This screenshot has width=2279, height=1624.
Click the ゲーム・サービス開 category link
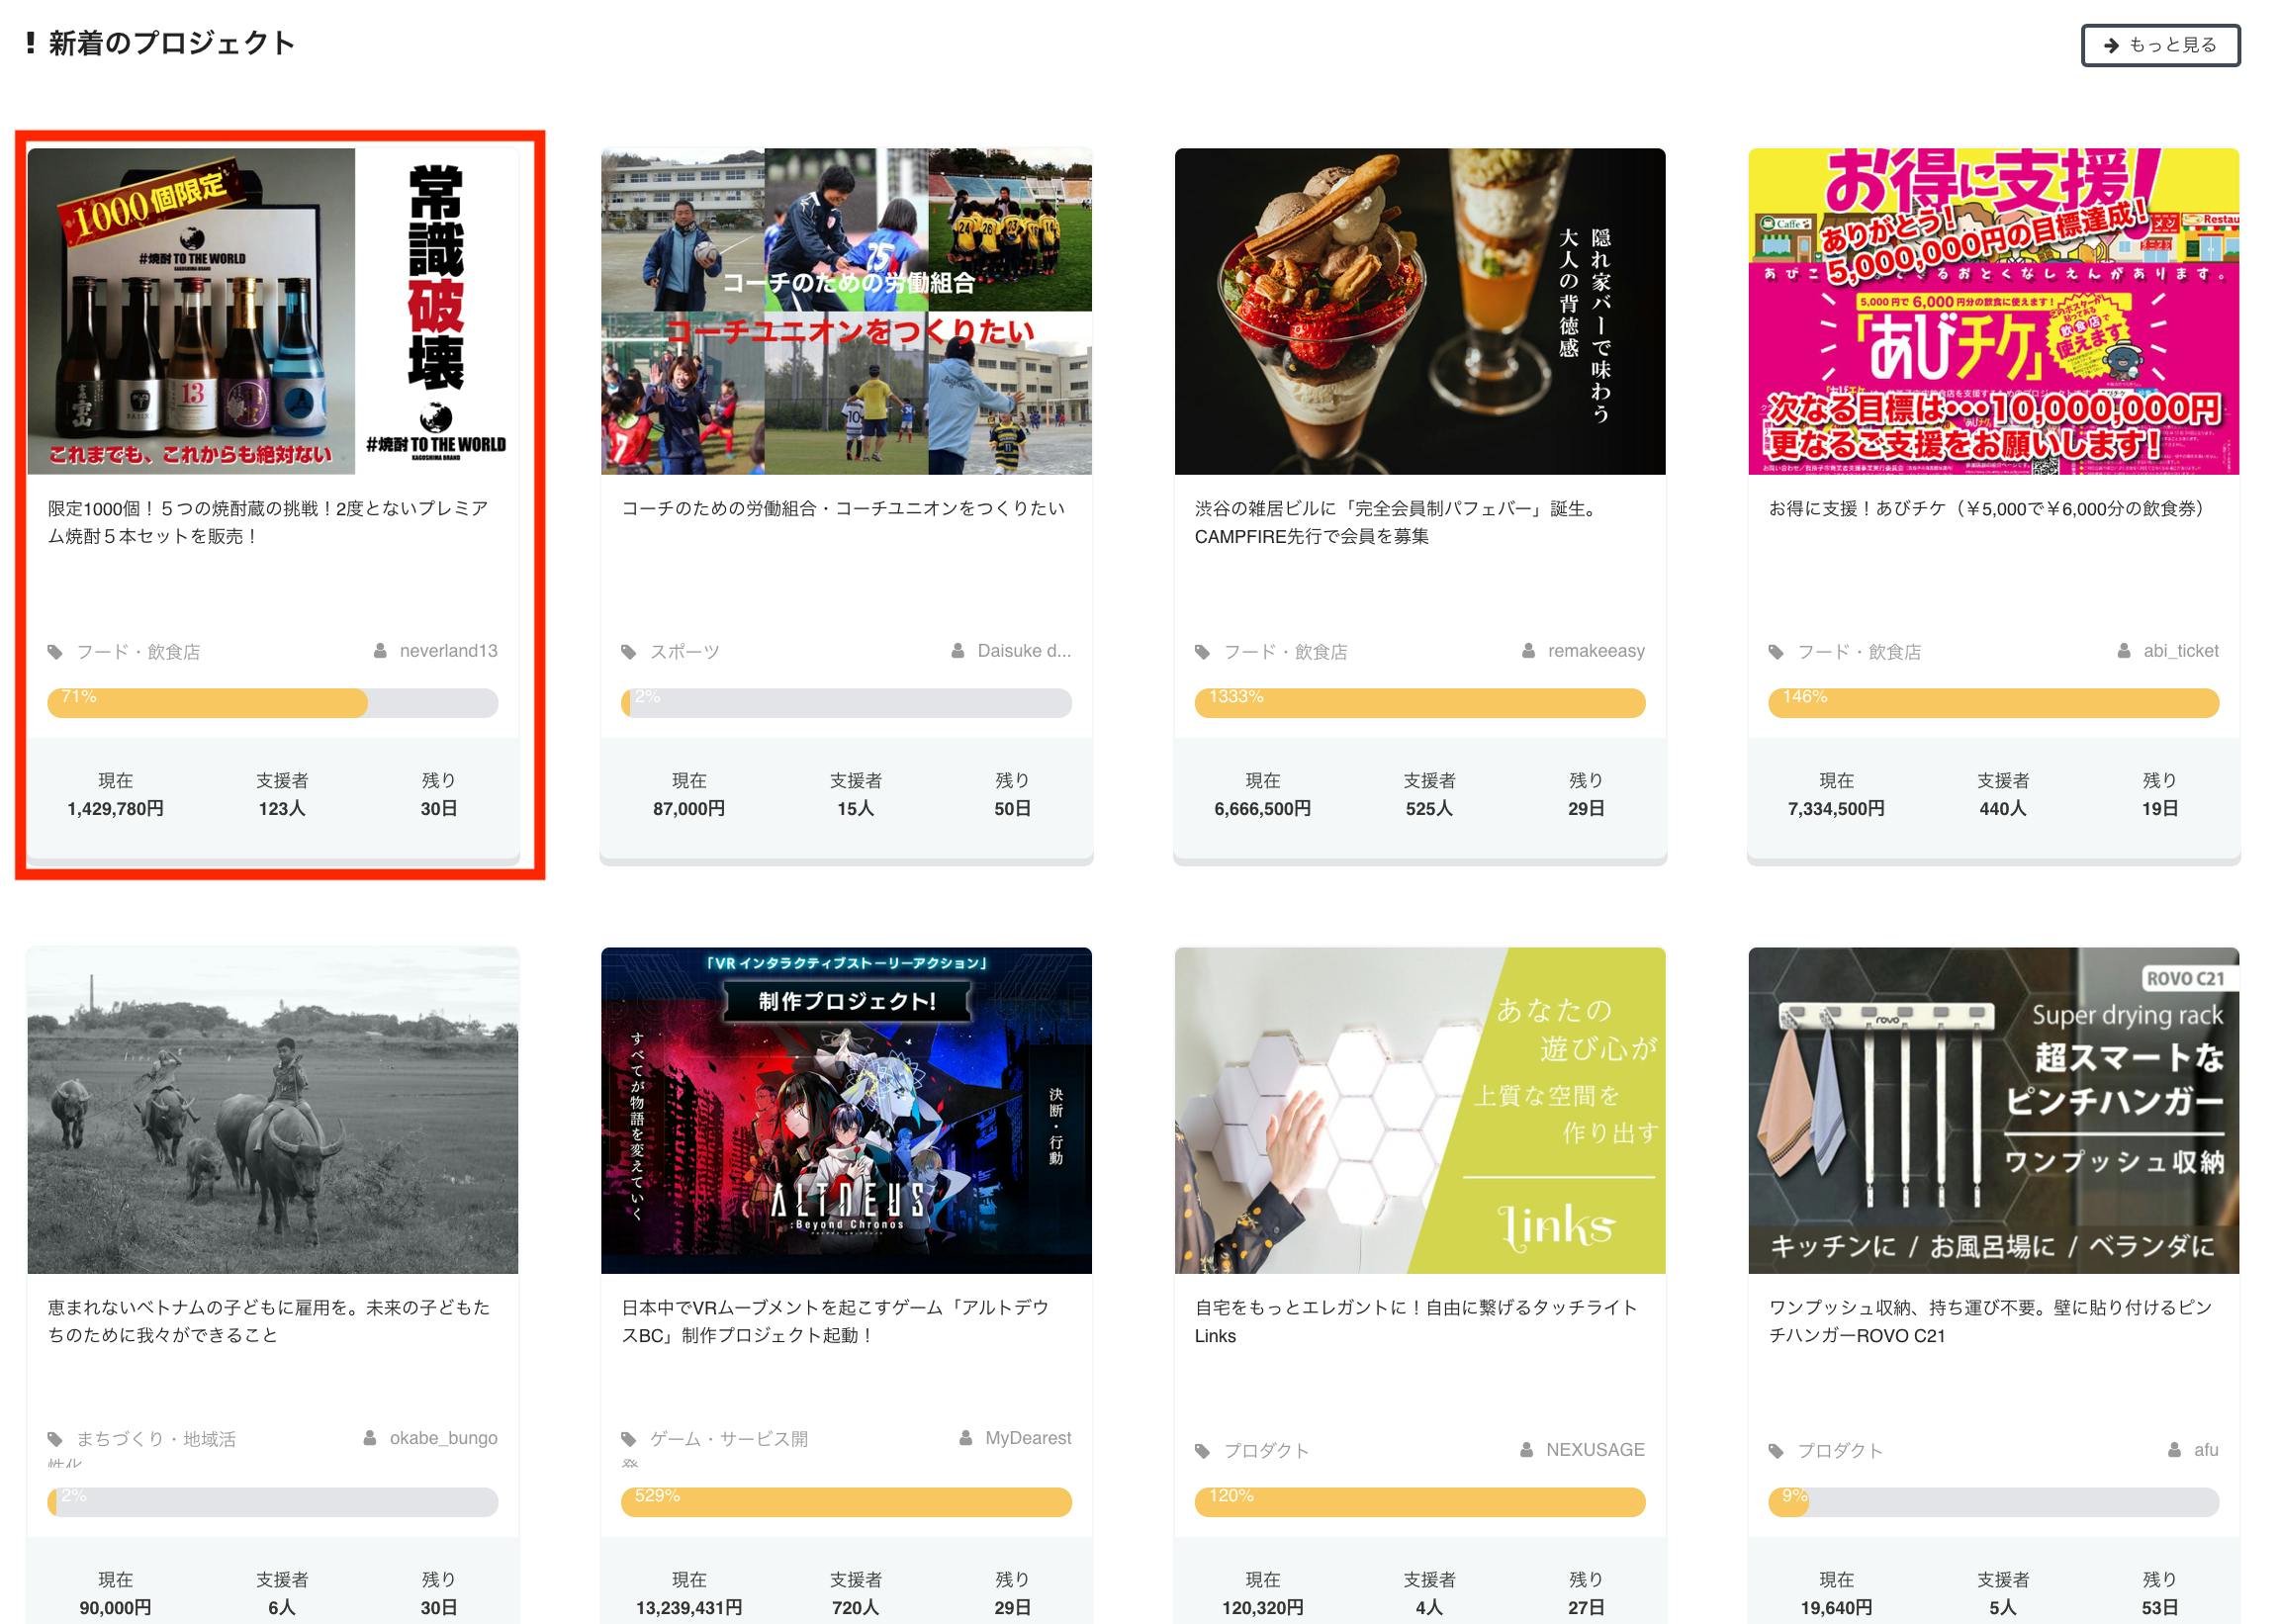pyautogui.click(x=728, y=1439)
